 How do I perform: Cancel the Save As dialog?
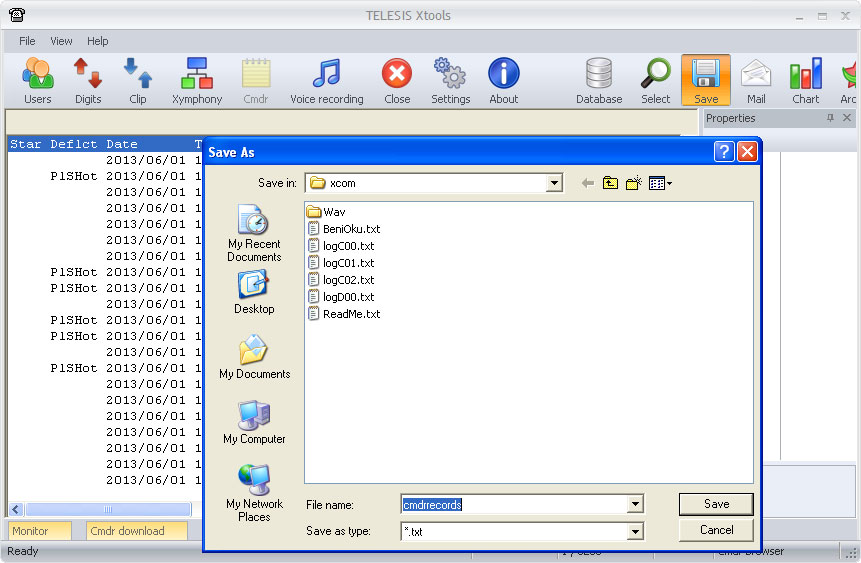(716, 530)
